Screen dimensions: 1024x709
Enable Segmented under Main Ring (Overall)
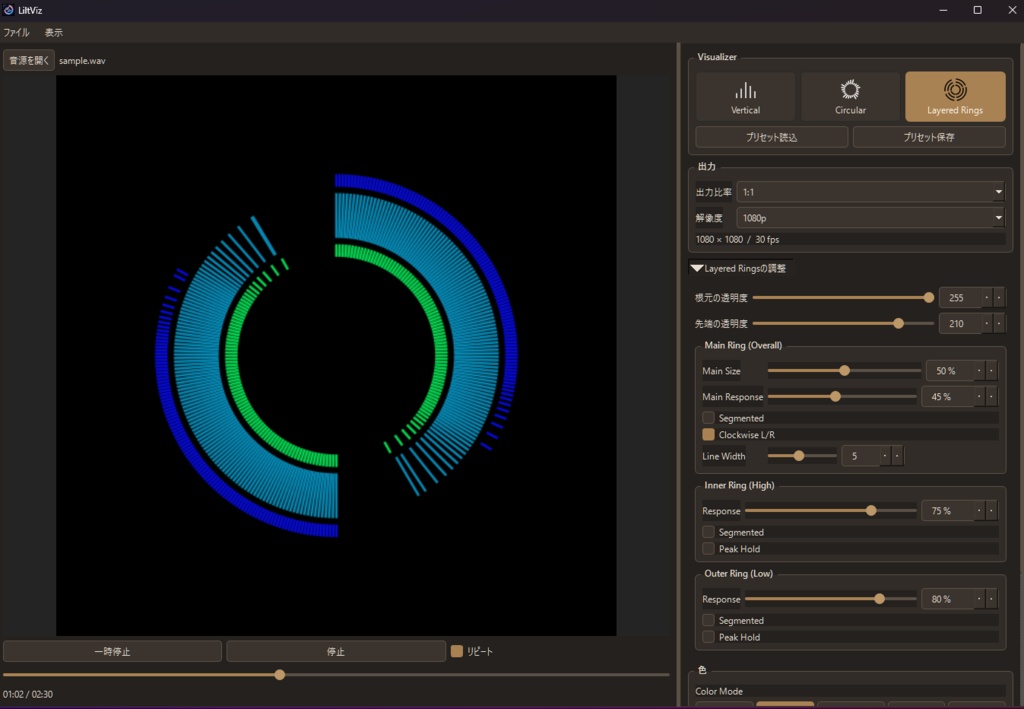709,418
